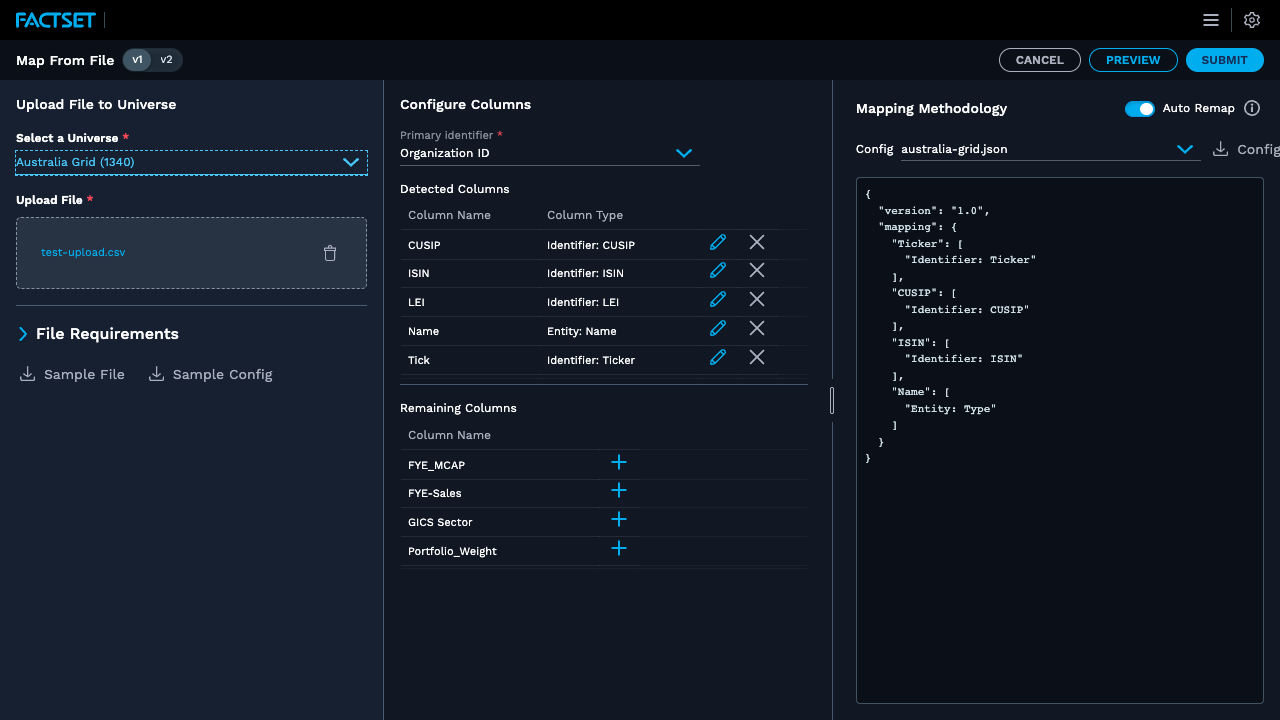Open the hamburger menu in header
The width and height of the screenshot is (1280, 720).
pyautogui.click(x=1211, y=20)
